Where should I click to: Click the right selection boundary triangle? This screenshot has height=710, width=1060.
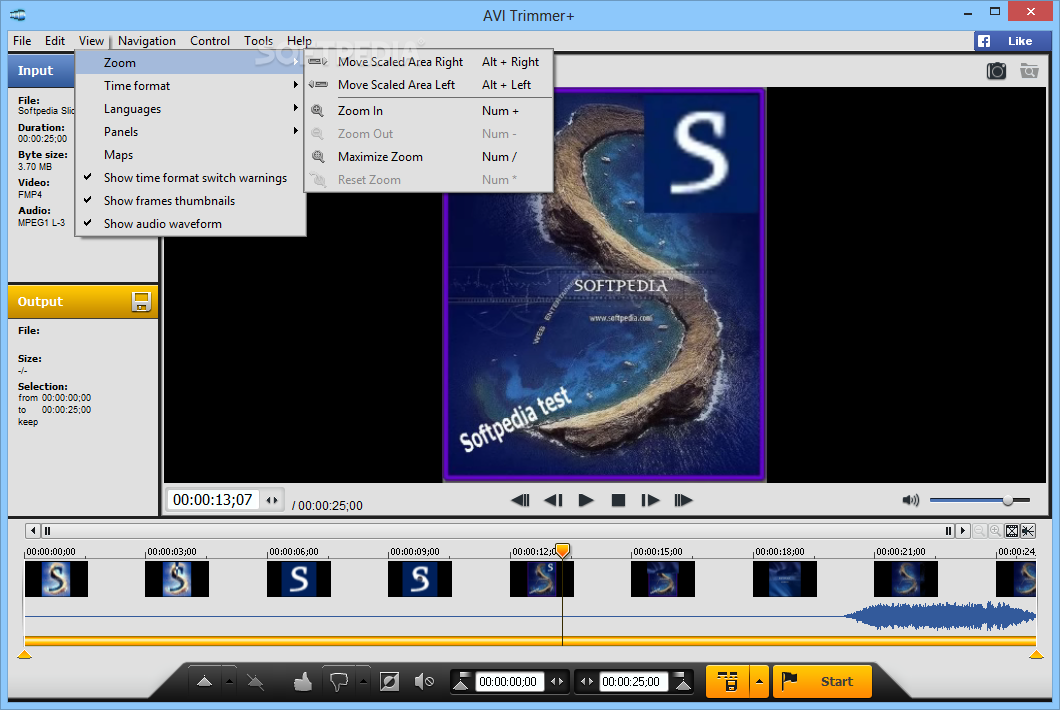pos(1036,655)
